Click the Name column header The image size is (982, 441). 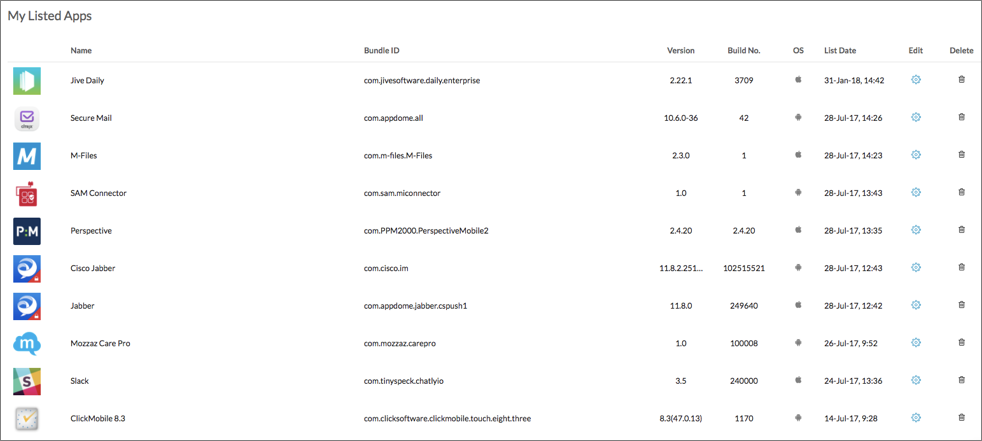point(81,51)
